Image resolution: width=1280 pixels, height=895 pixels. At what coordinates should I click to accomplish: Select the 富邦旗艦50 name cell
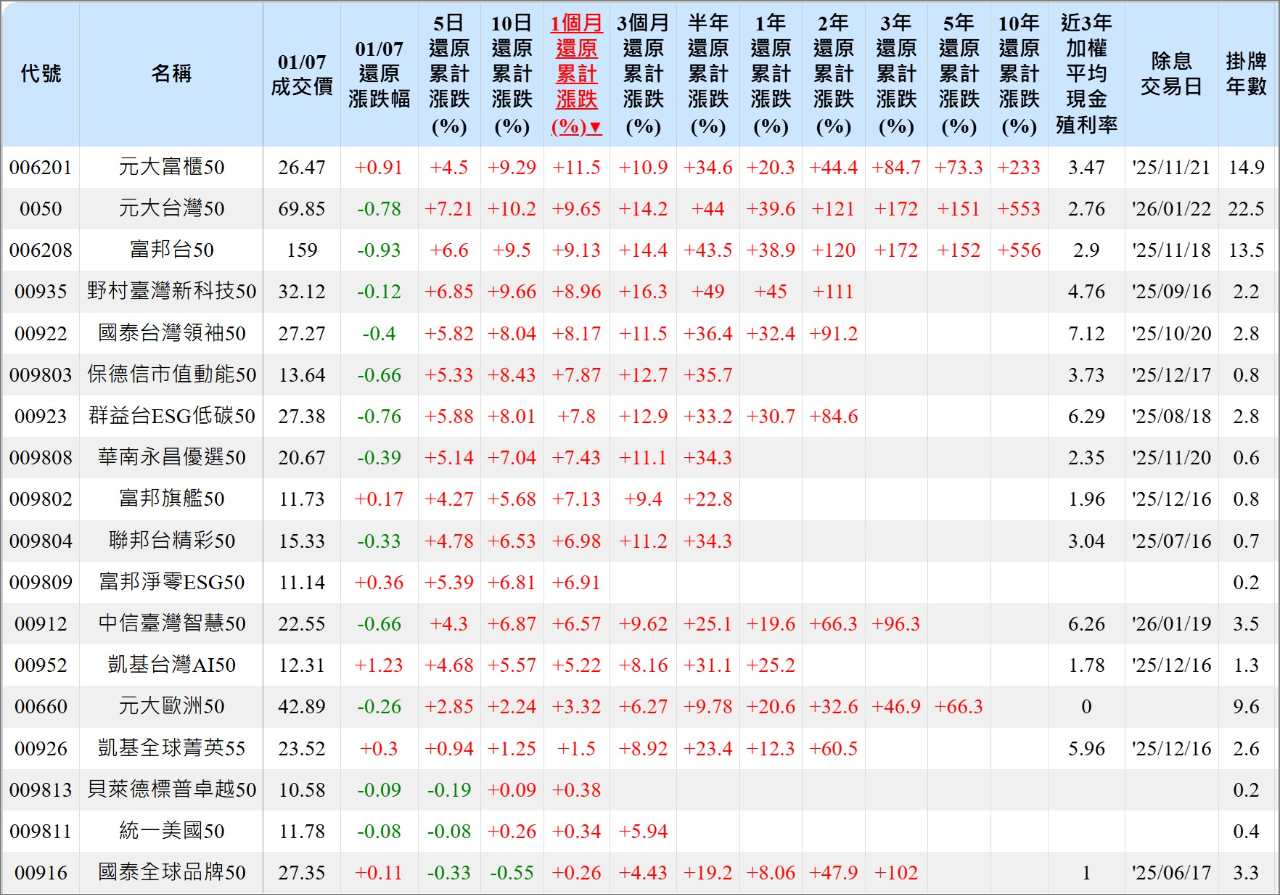click(x=172, y=499)
